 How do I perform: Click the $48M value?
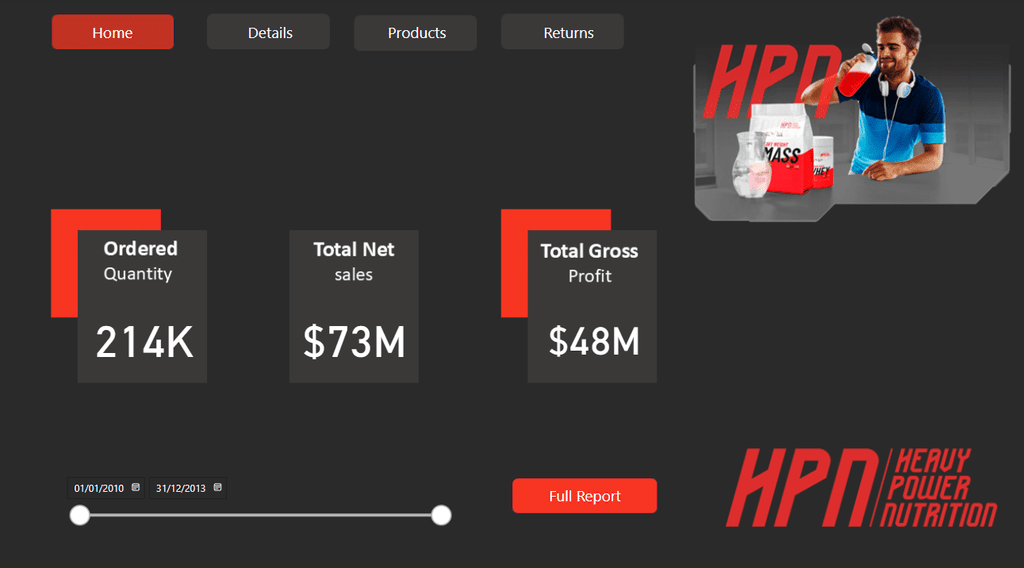coord(594,341)
